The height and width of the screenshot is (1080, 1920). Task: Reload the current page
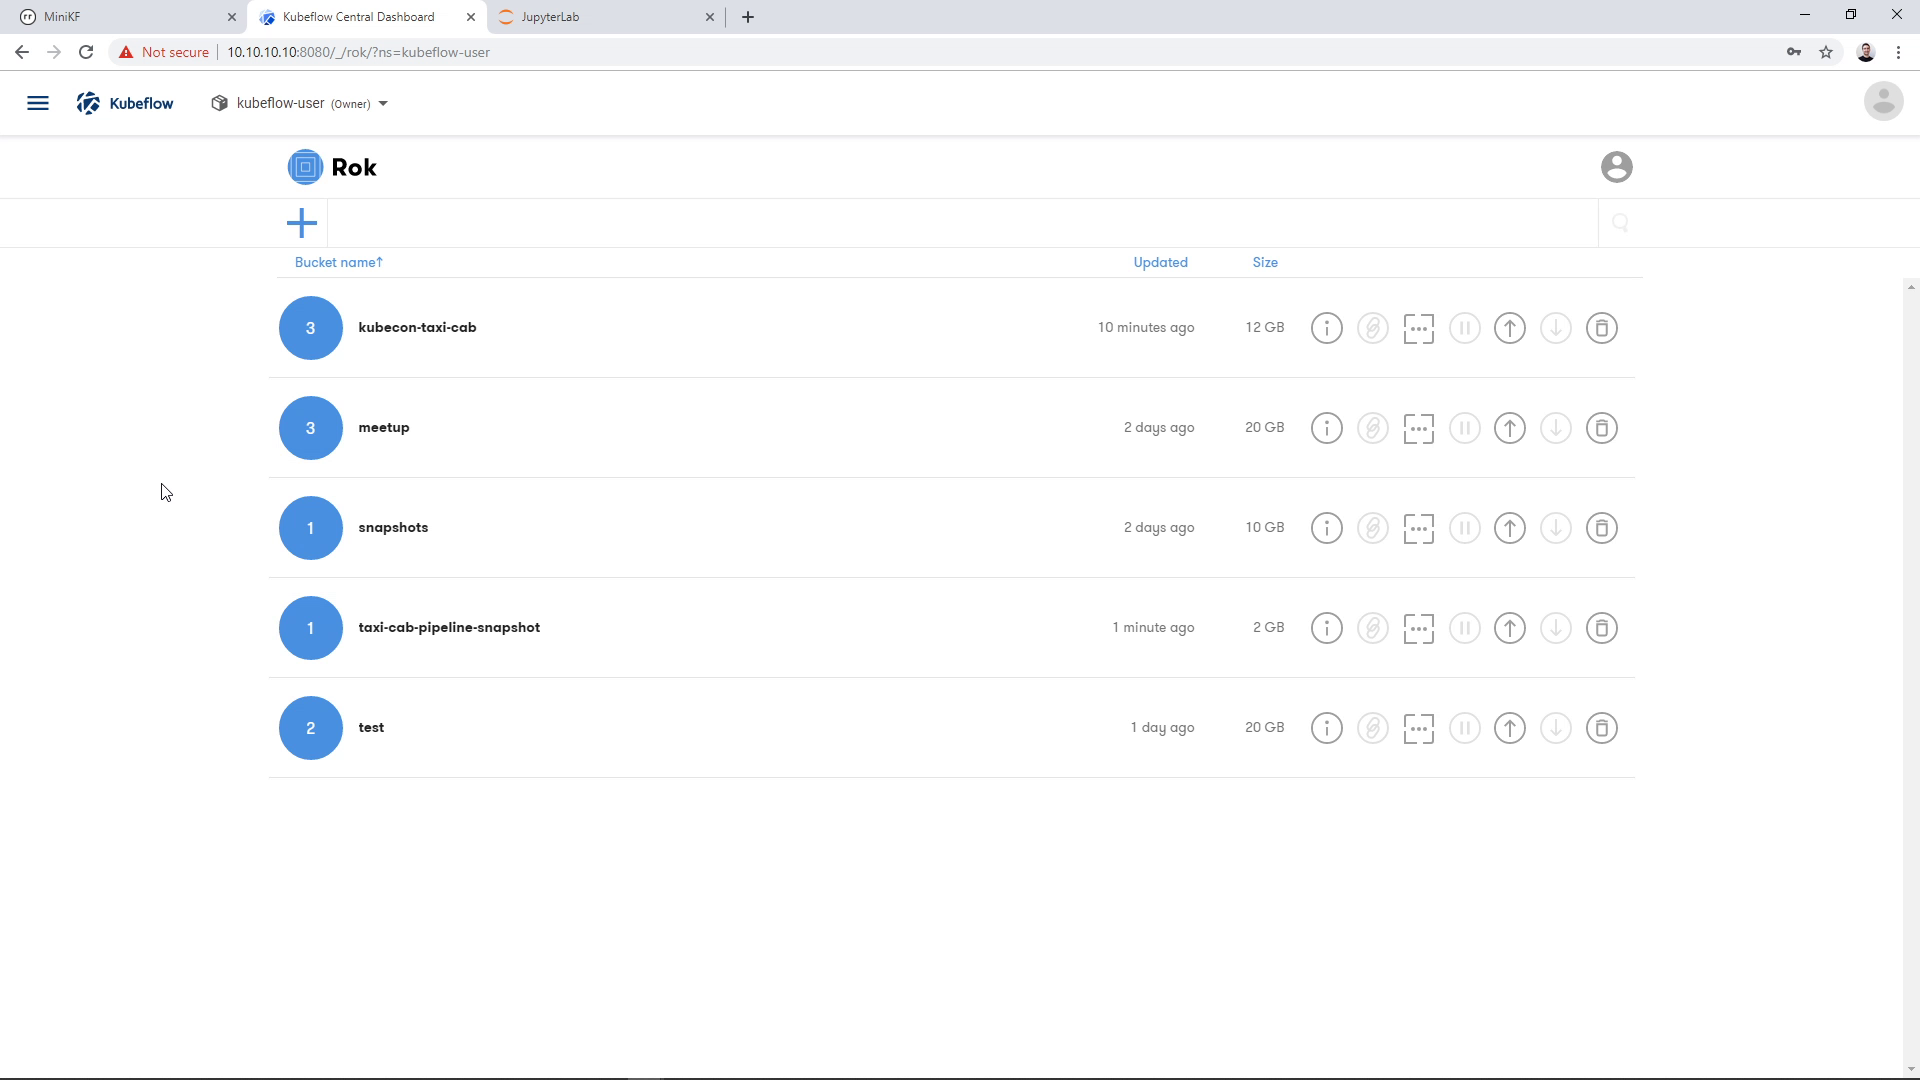pyautogui.click(x=86, y=52)
